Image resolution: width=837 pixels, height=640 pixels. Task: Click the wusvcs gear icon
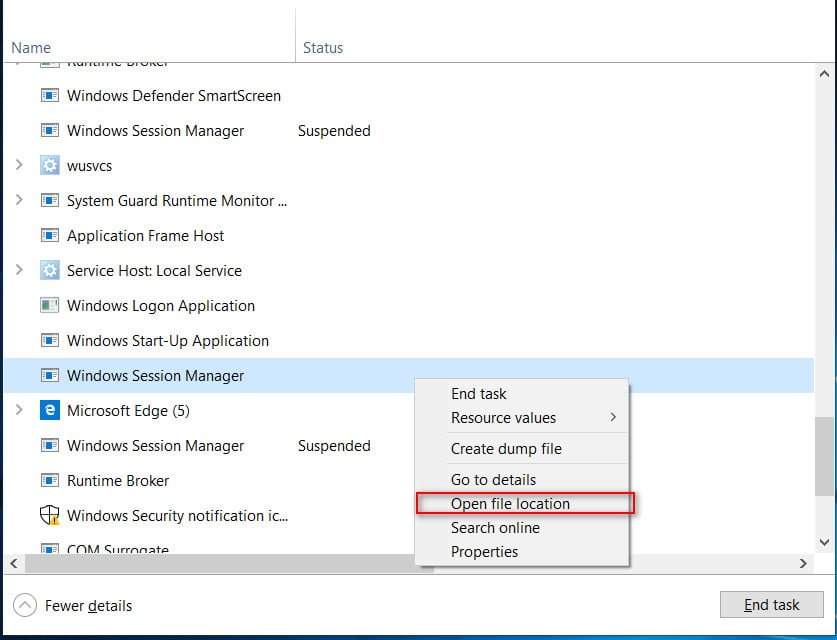coord(49,166)
